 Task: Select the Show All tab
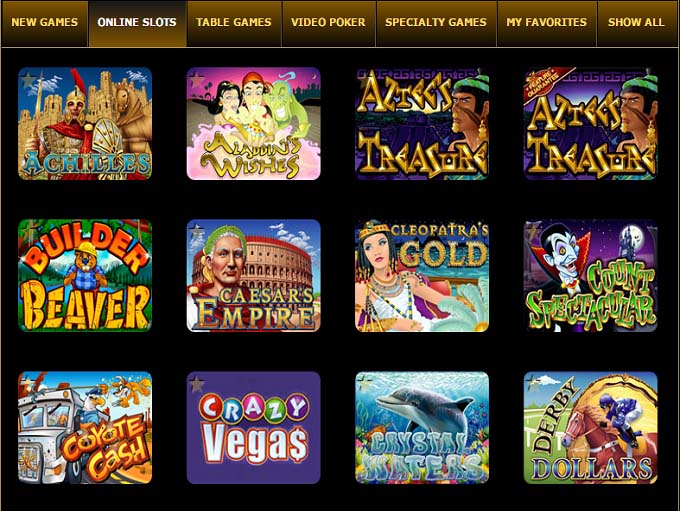[x=637, y=23]
